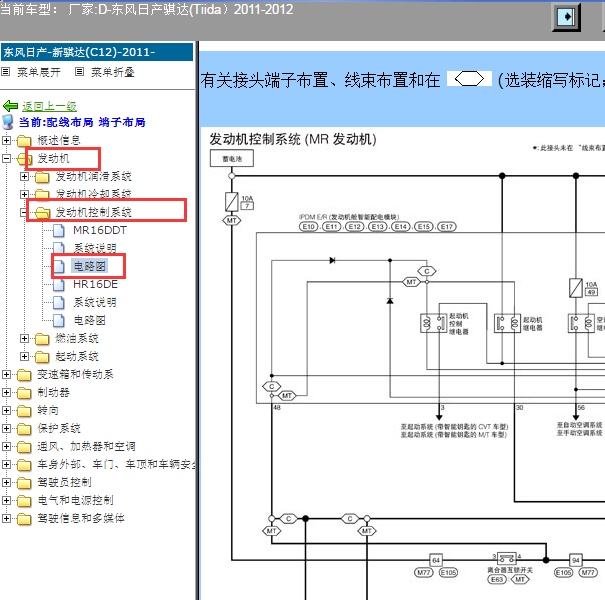The height and width of the screenshot is (600, 605).
Task: Click the 保护系统 folder icon
Action: [24, 429]
